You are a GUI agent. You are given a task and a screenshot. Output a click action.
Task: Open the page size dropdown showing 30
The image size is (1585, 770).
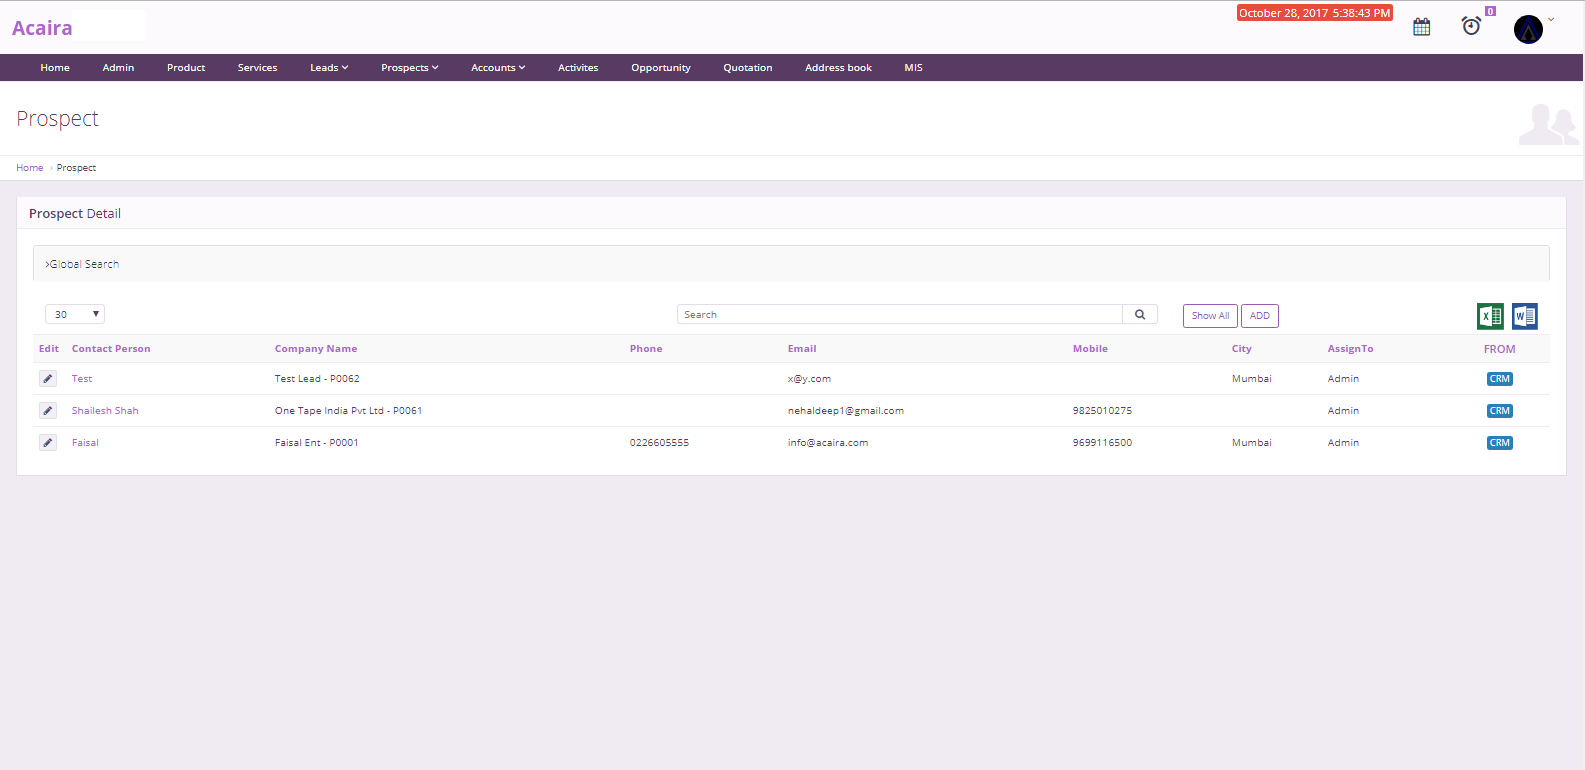(x=75, y=315)
